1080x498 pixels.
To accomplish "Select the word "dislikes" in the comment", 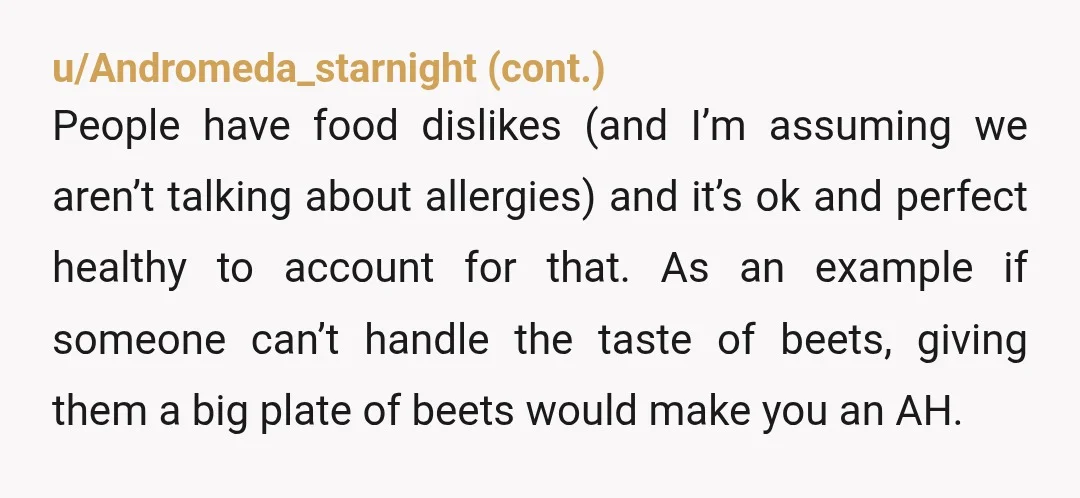I will tap(491, 126).
